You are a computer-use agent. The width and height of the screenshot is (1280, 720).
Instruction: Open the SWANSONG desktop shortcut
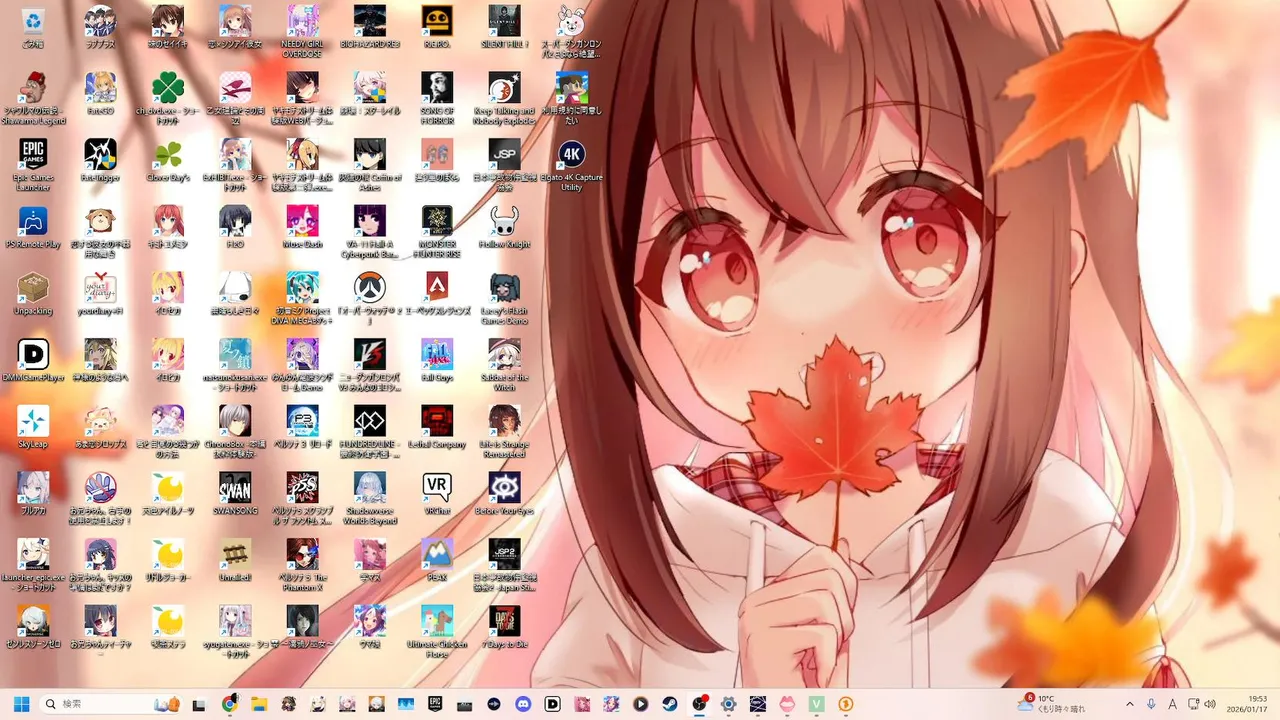(235, 494)
